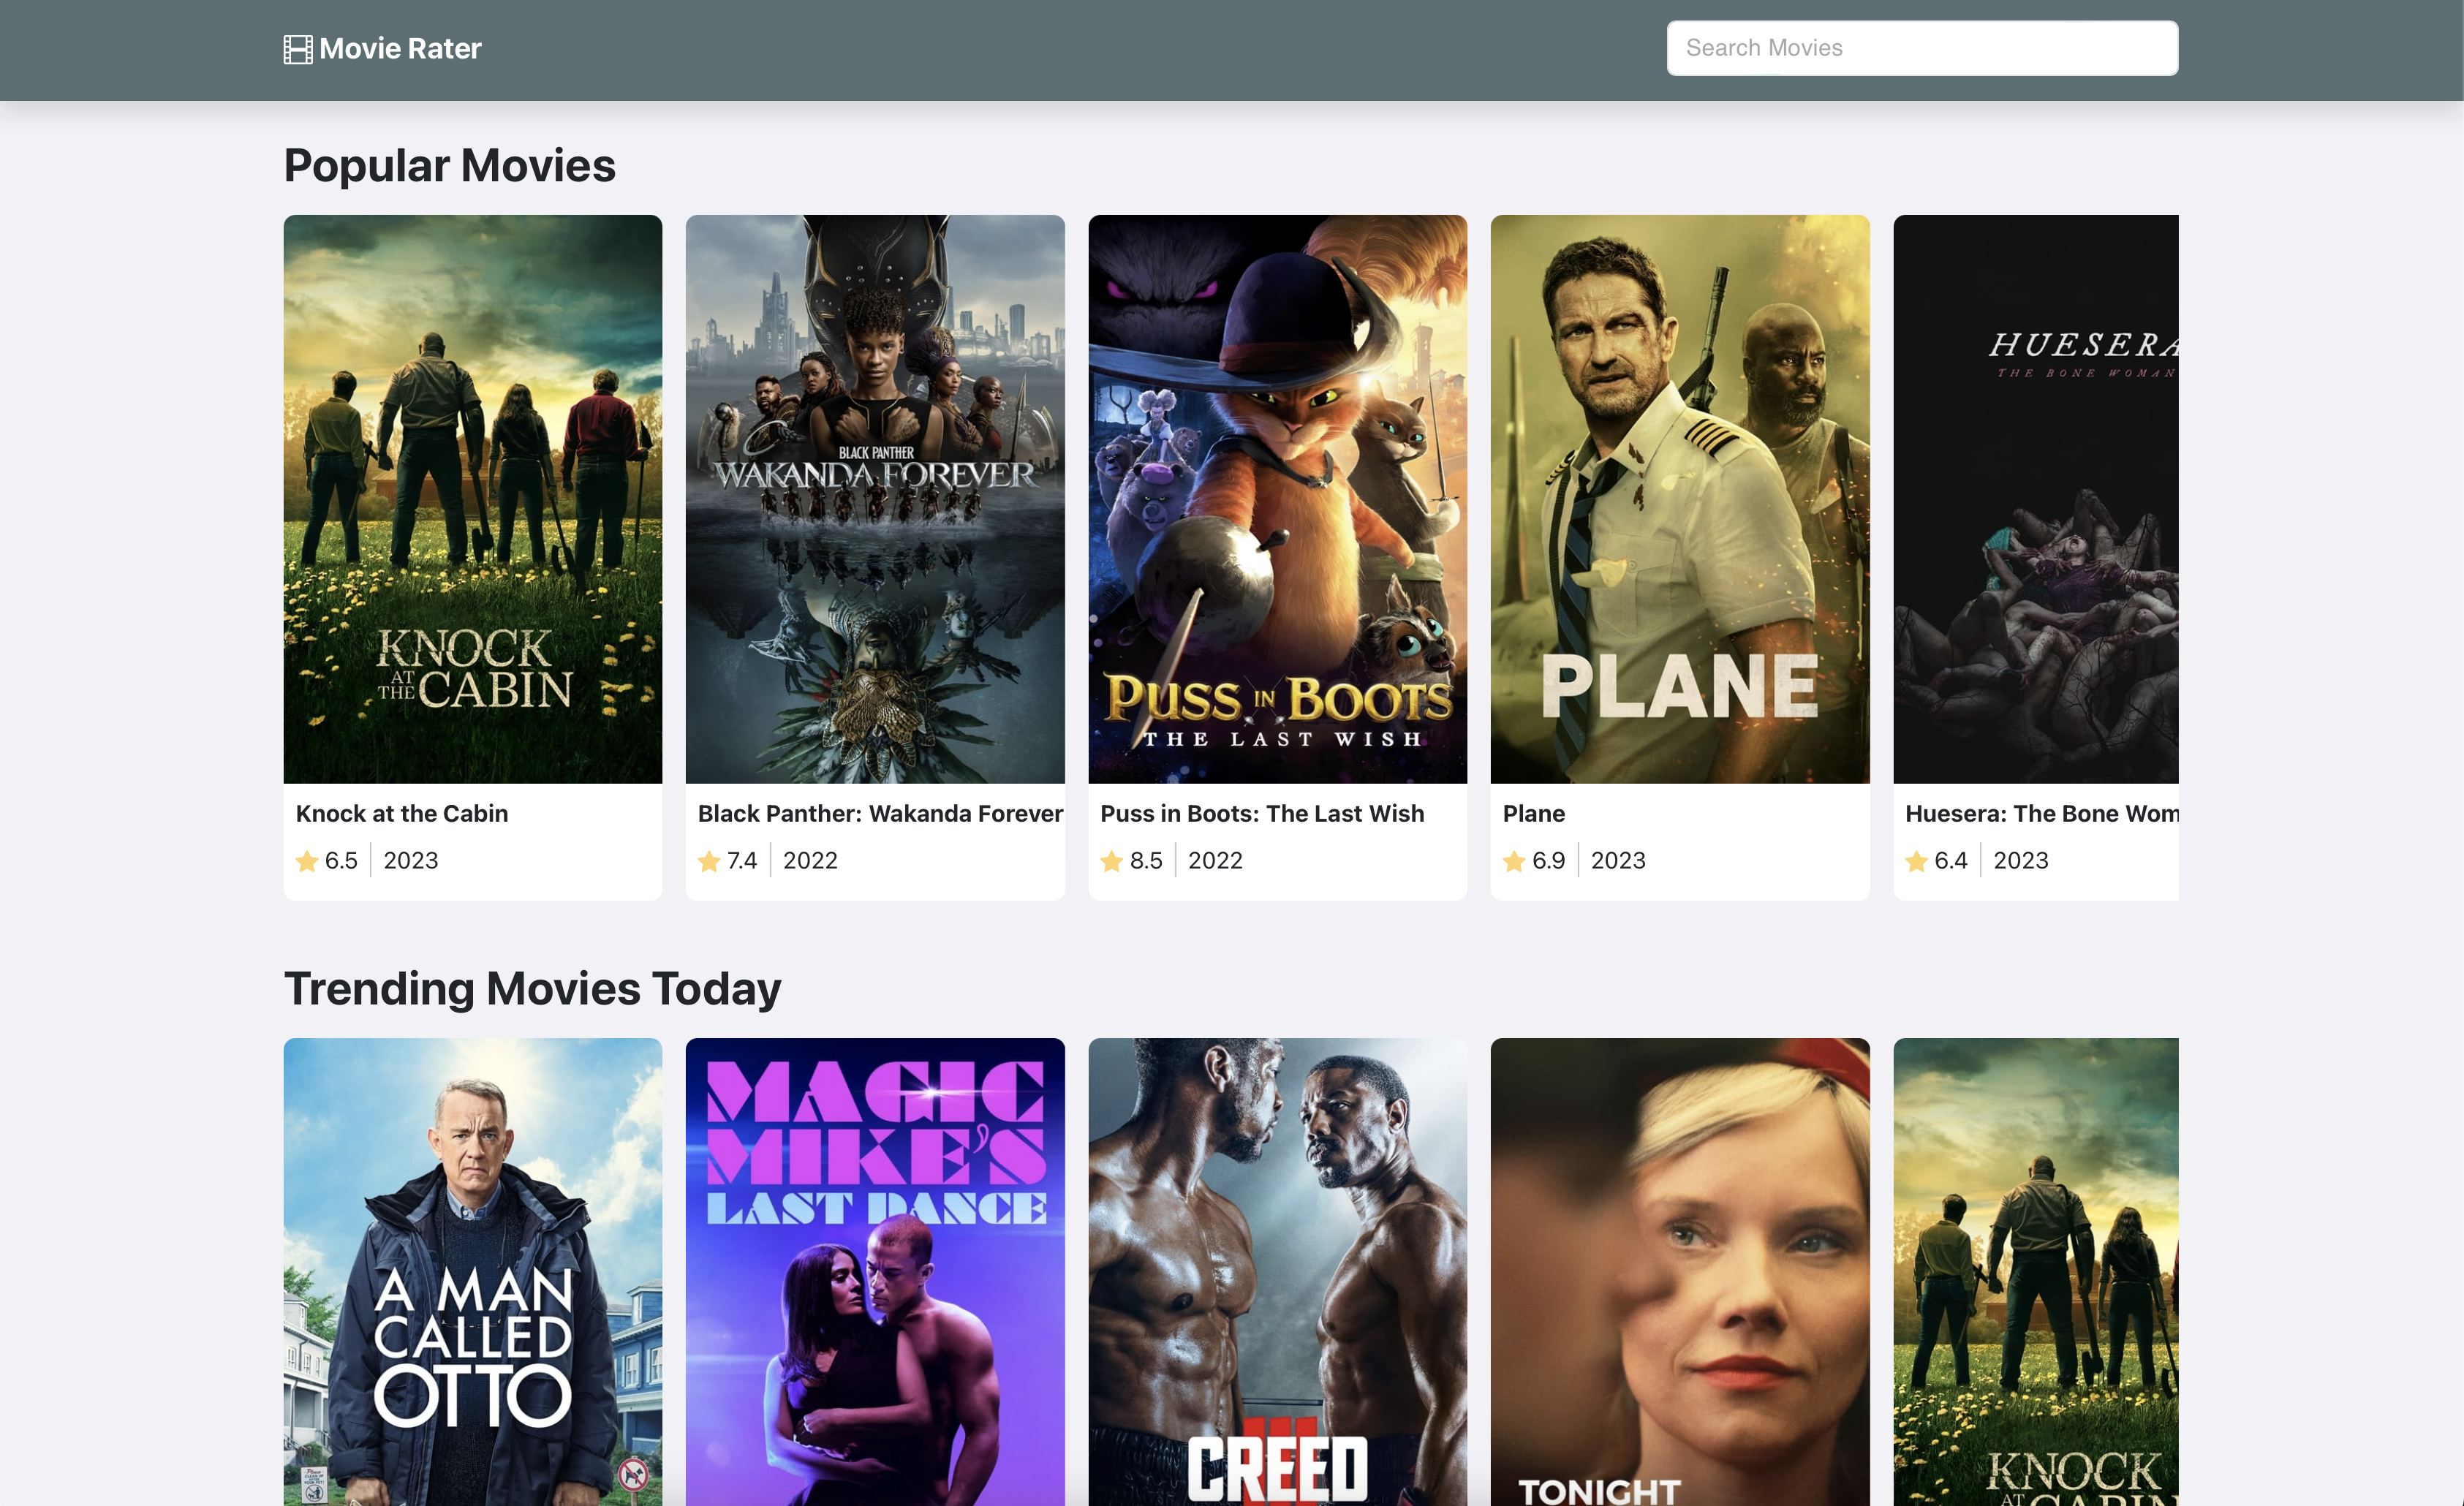Click the Huesera: The Bone Woman title text
The width and height of the screenshot is (2464, 1506).
(x=2042, y=814)
